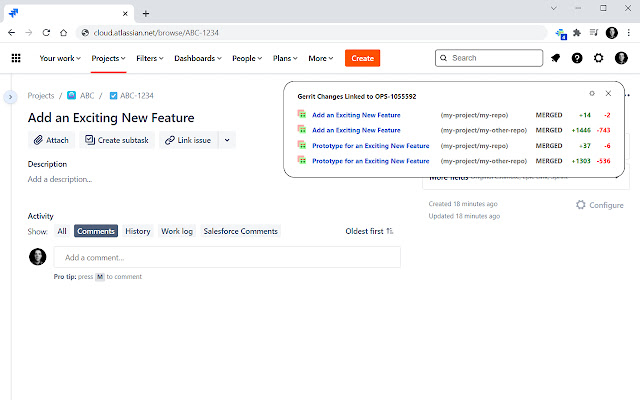The image size is (640, 400).
Task: Click Configure next to the gear
Action: 606,205
